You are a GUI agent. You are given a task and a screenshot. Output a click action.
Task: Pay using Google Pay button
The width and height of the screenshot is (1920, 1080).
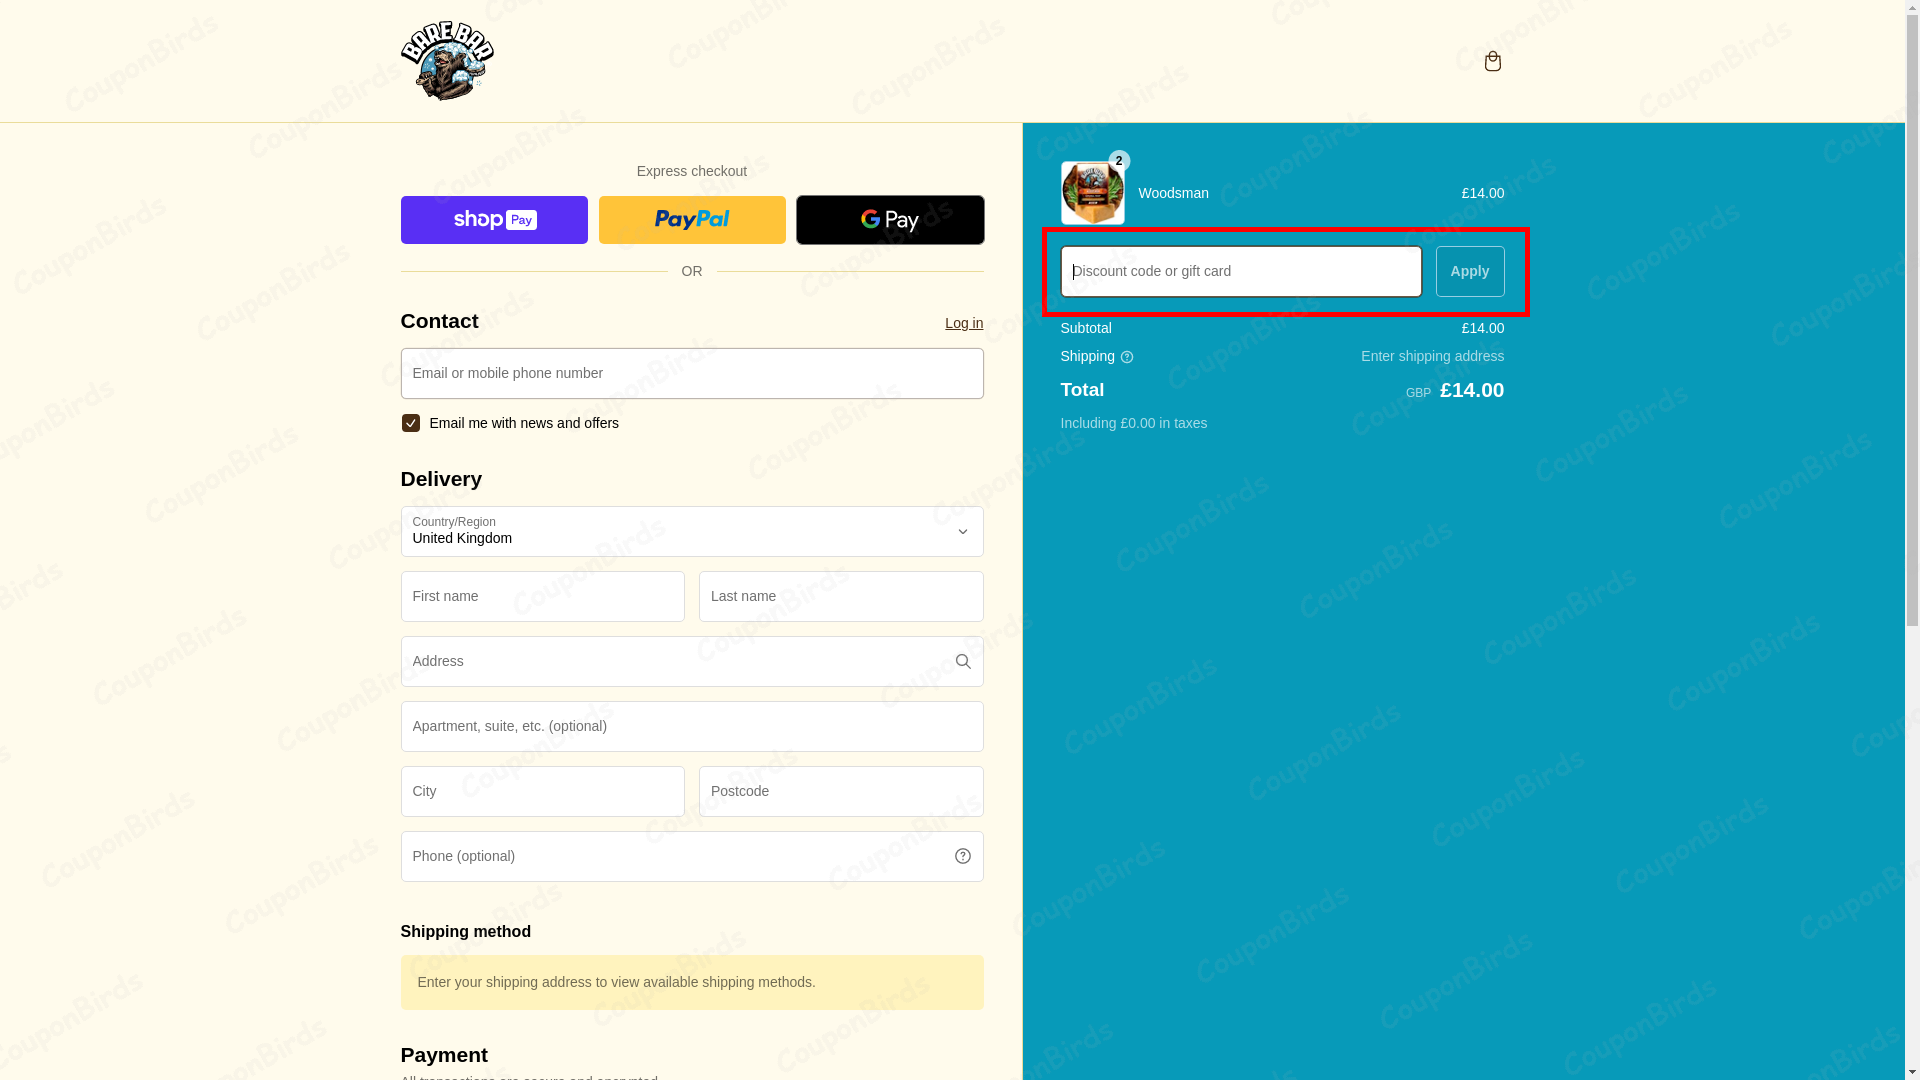(890, 220)
